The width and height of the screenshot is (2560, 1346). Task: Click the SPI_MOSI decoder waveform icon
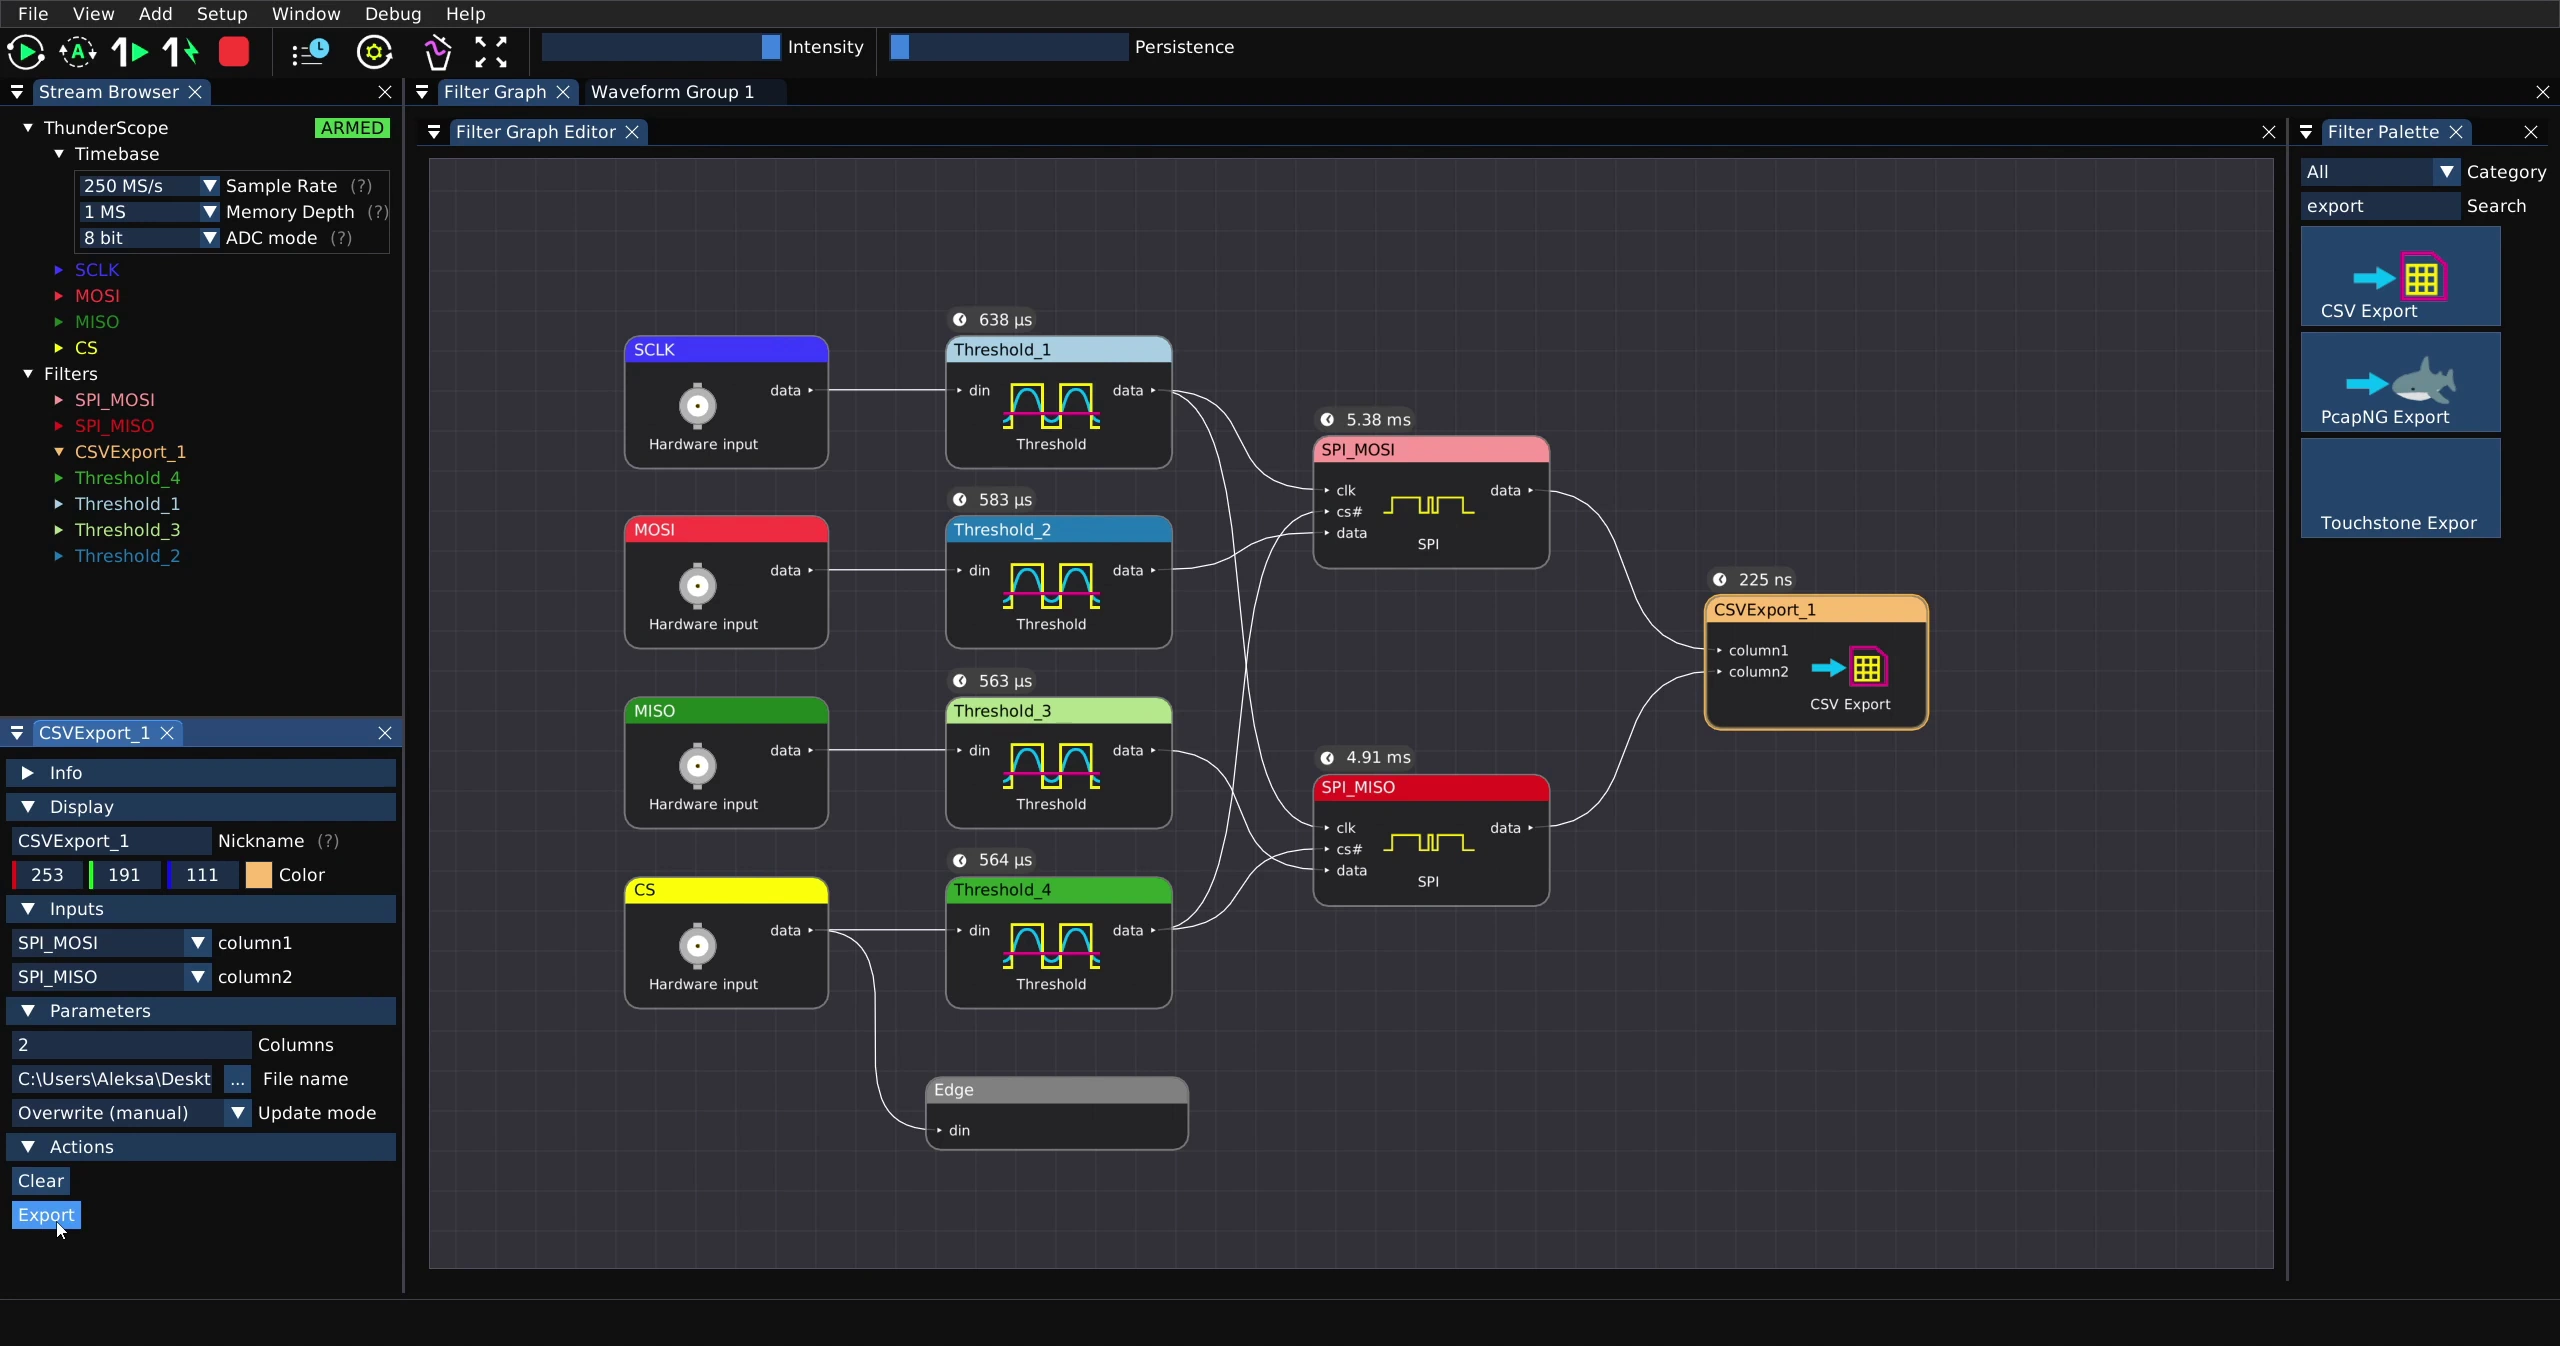click(x=1428, y=505)
